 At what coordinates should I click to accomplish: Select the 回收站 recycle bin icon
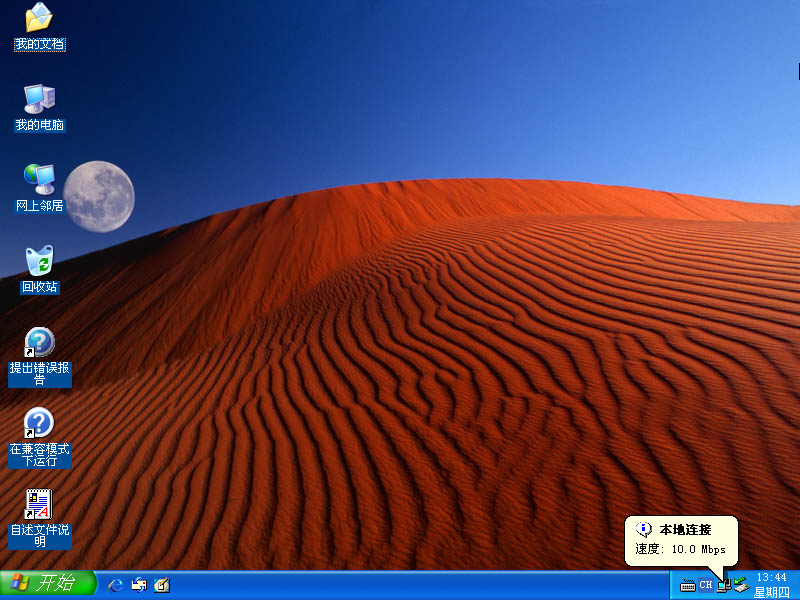pyautogui.click(x=39, y=261)
